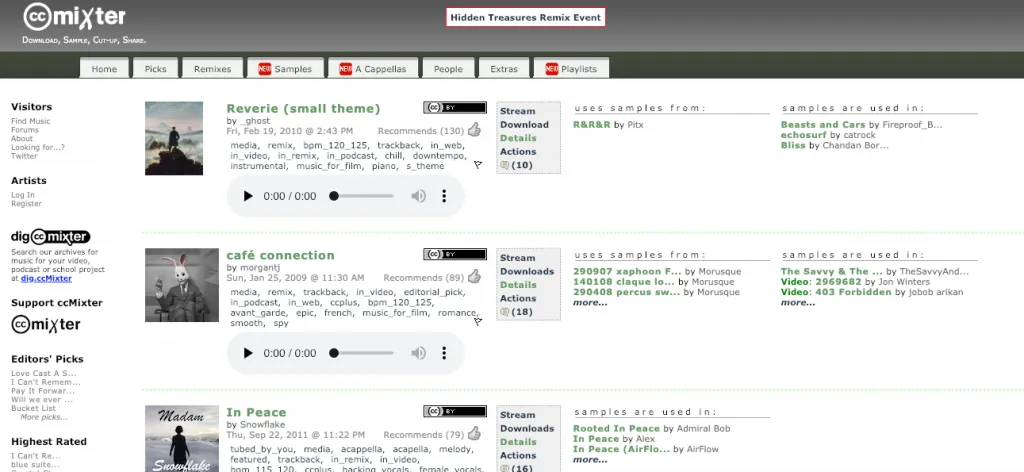
Task: Open the Actions menu for Reverie
Action: tap(518, 151)
